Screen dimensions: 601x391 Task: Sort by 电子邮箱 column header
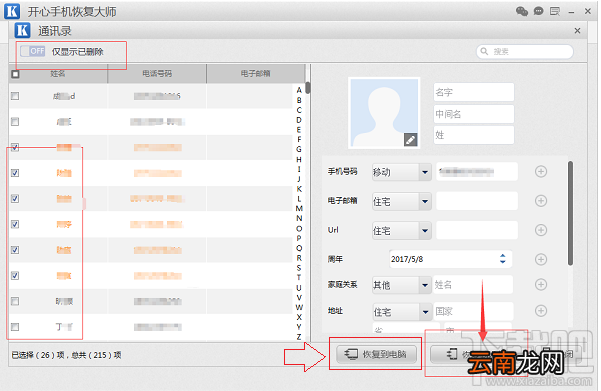pyautogui.click(x=255, y=74)
